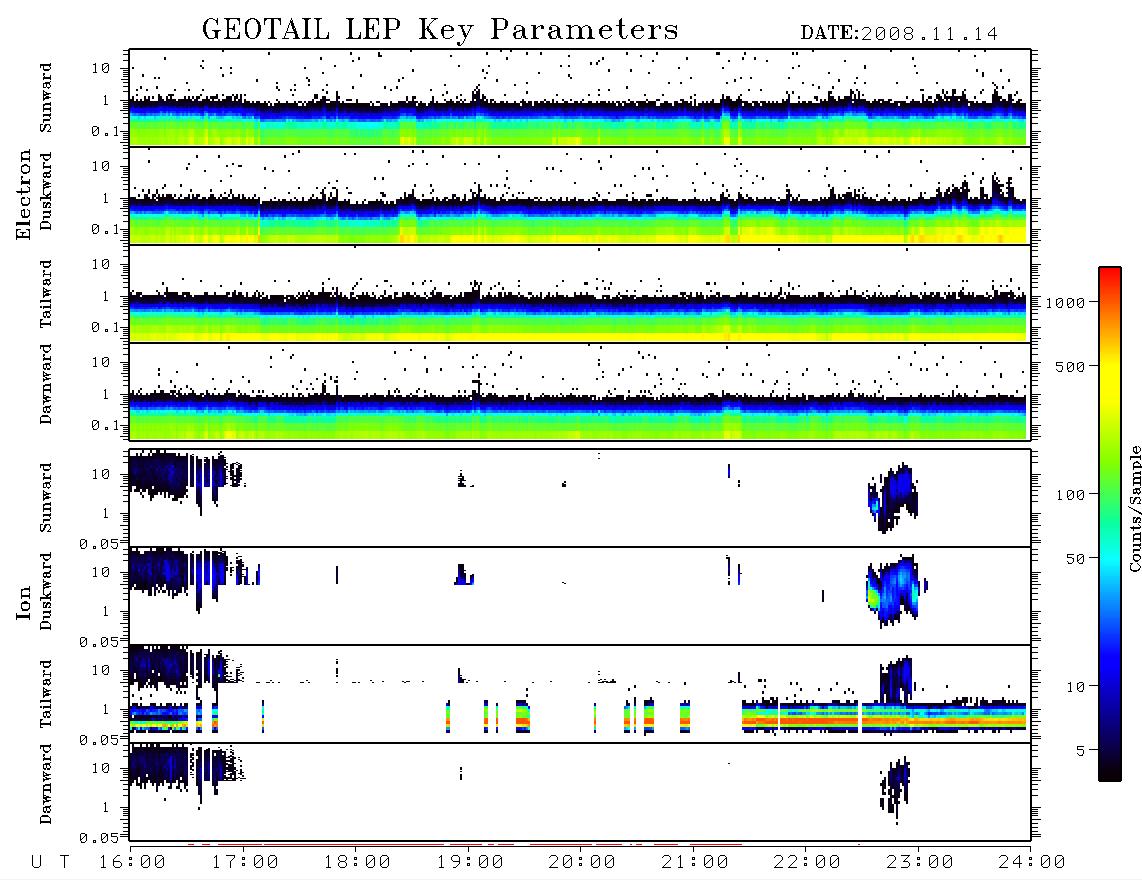The width and height of the screenshot is (1142, 880).
Task: Select the Electron Sunward spectrogram panel
Action: pos(580,98)
